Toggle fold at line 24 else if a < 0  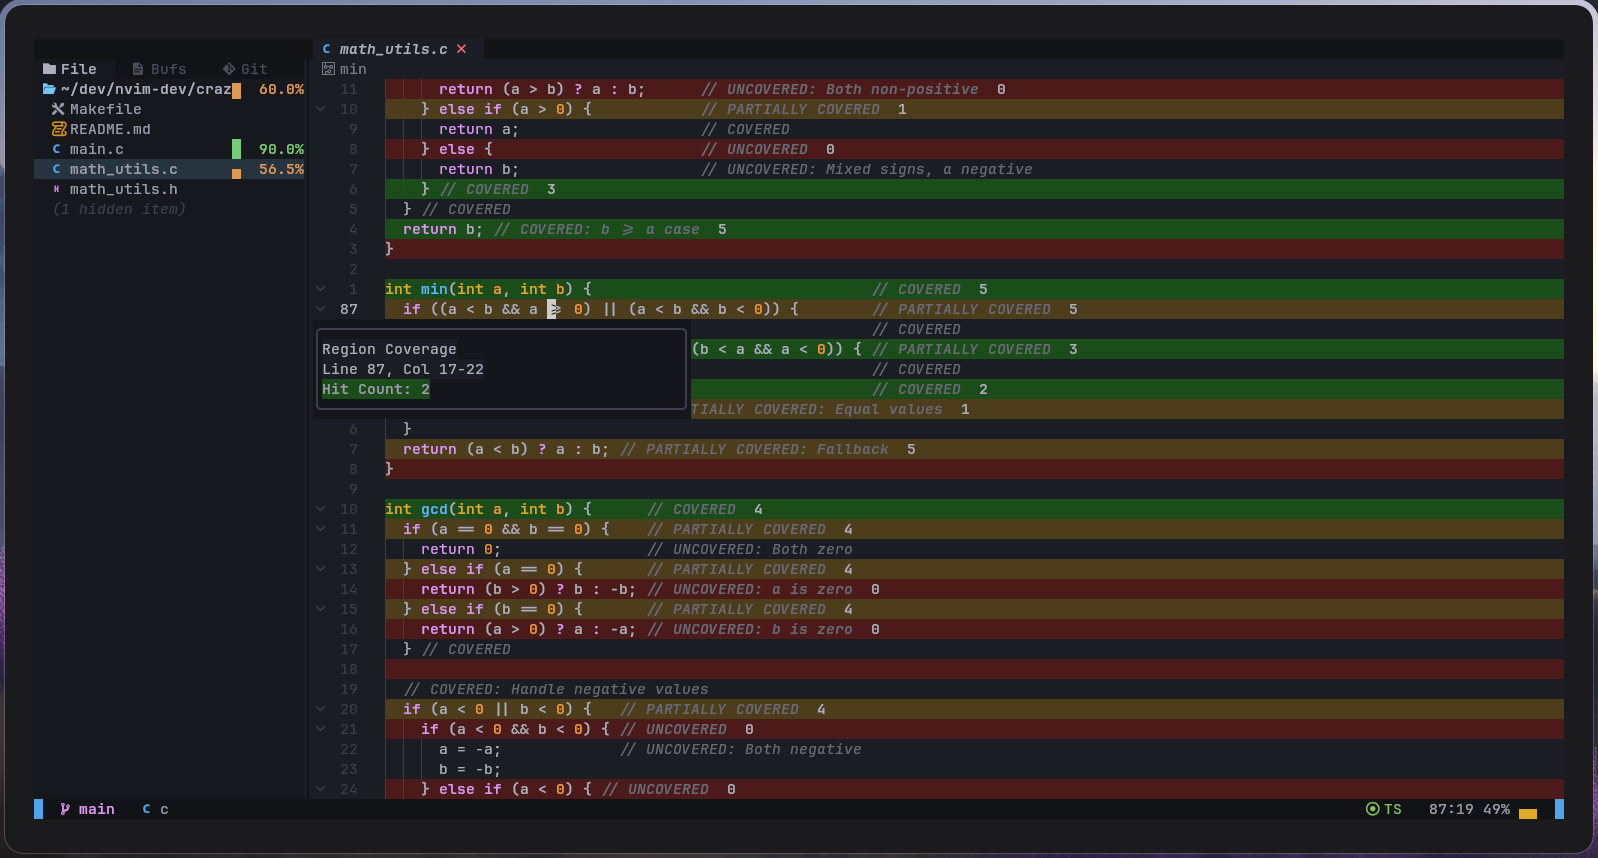(320, 789)
